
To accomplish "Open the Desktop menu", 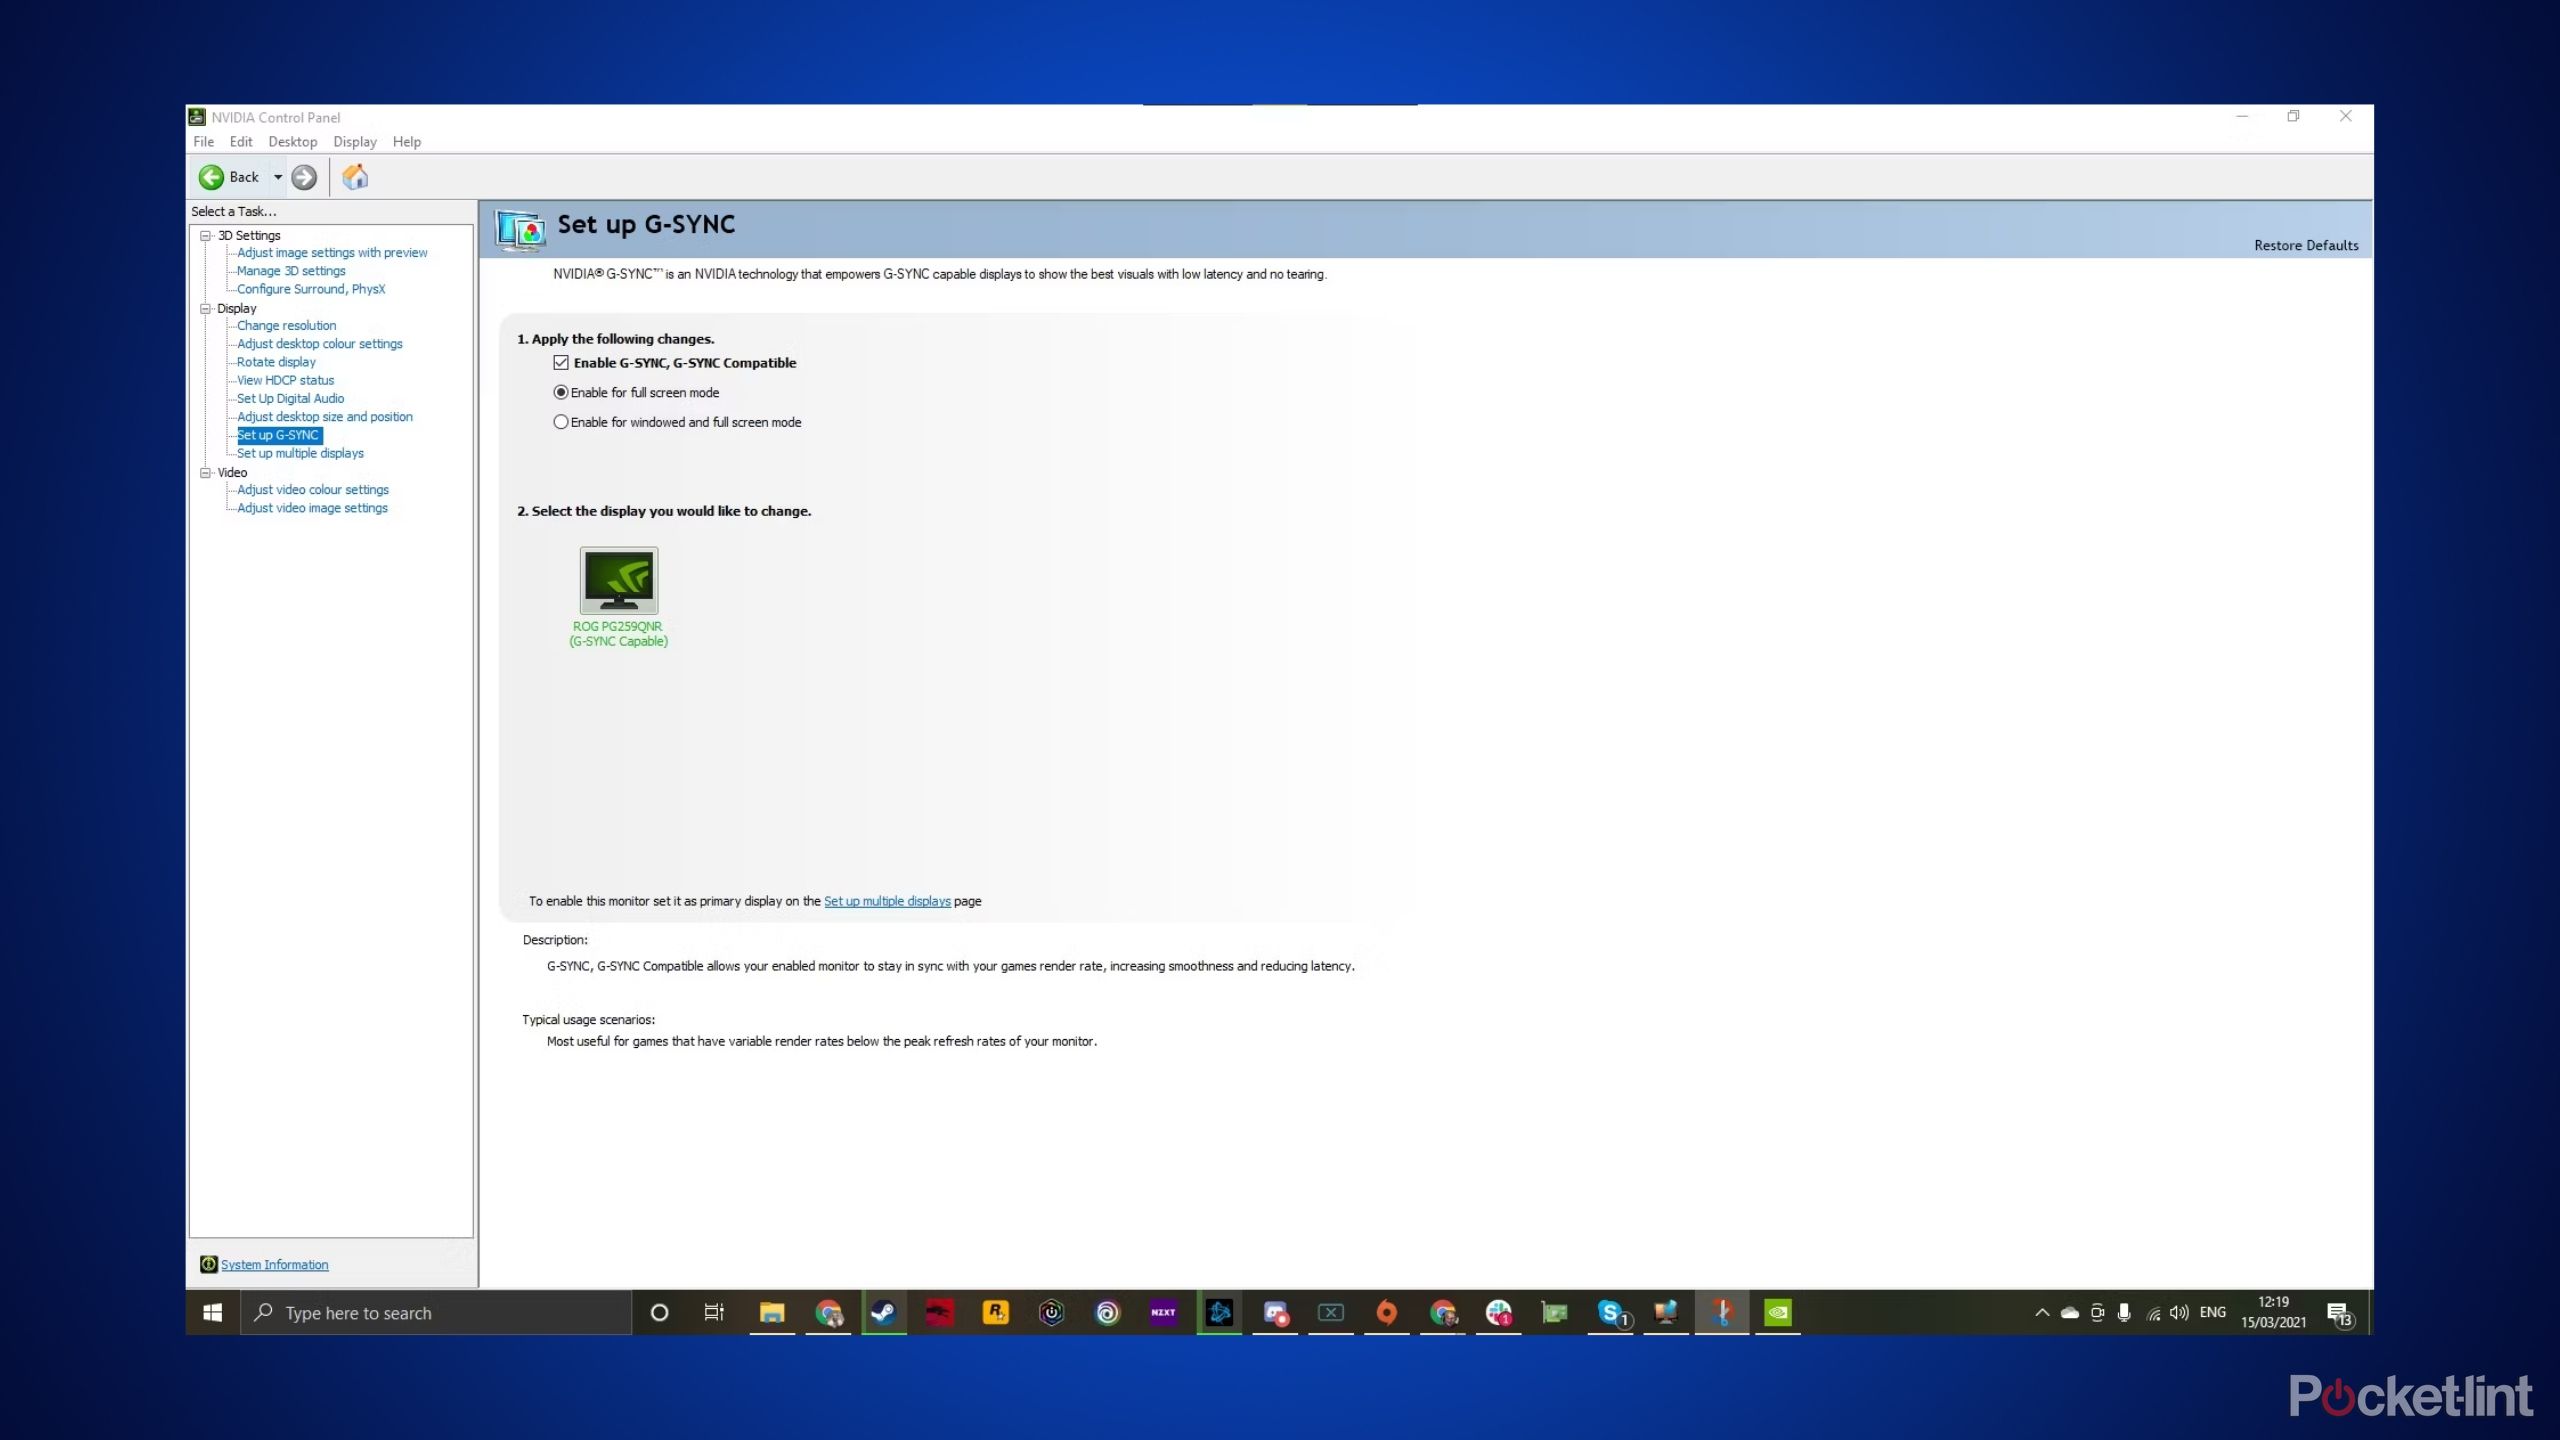I will point(292,142).
